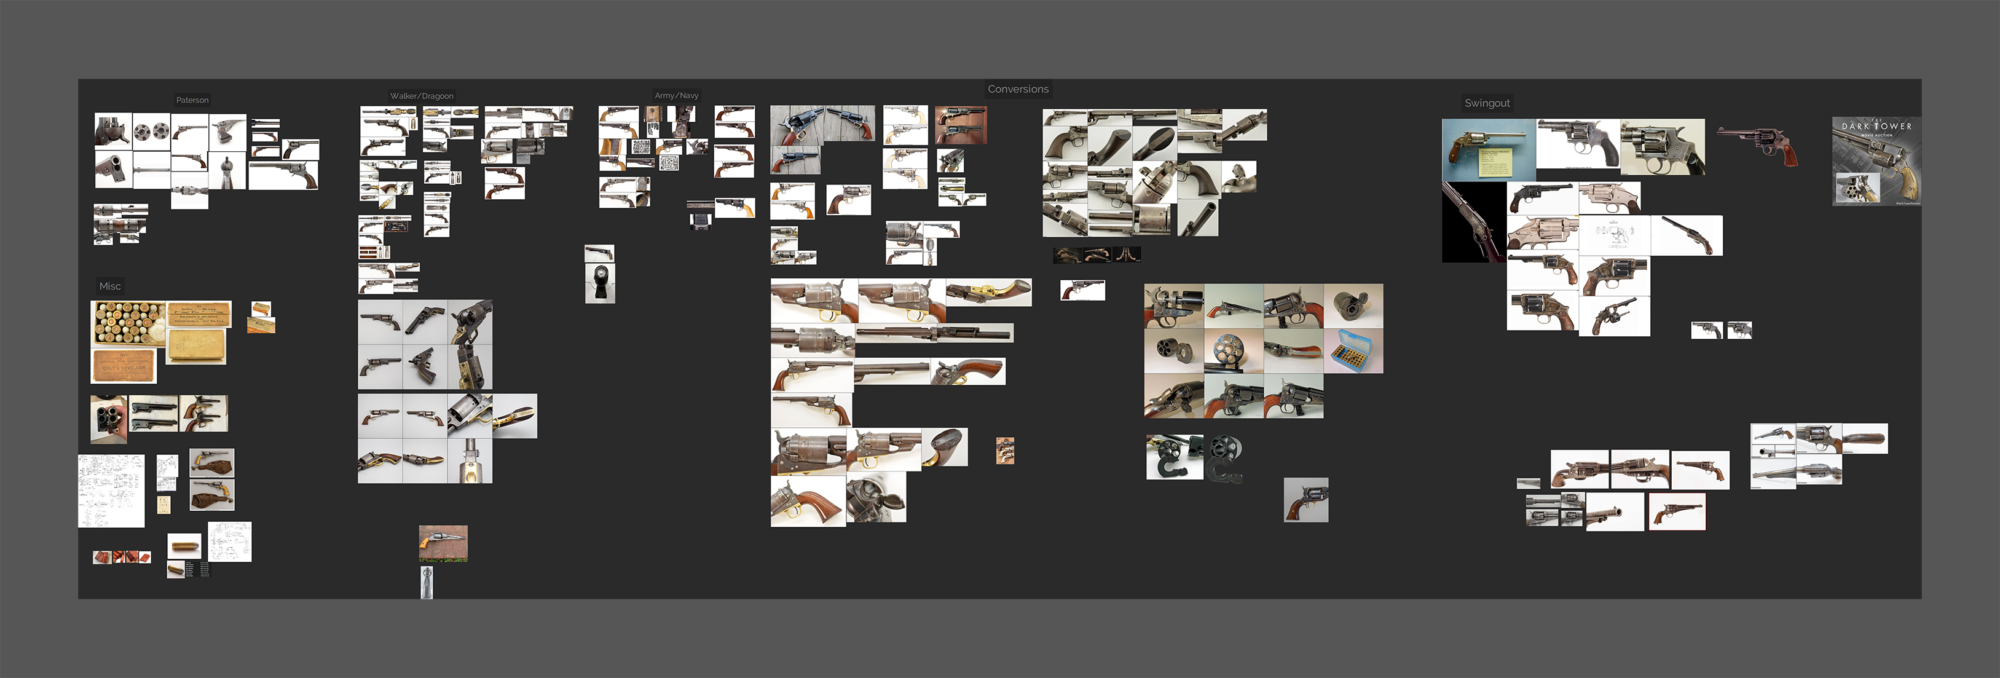
Task: Select the tan closed cartridge box photo
Action: (196, 347)
